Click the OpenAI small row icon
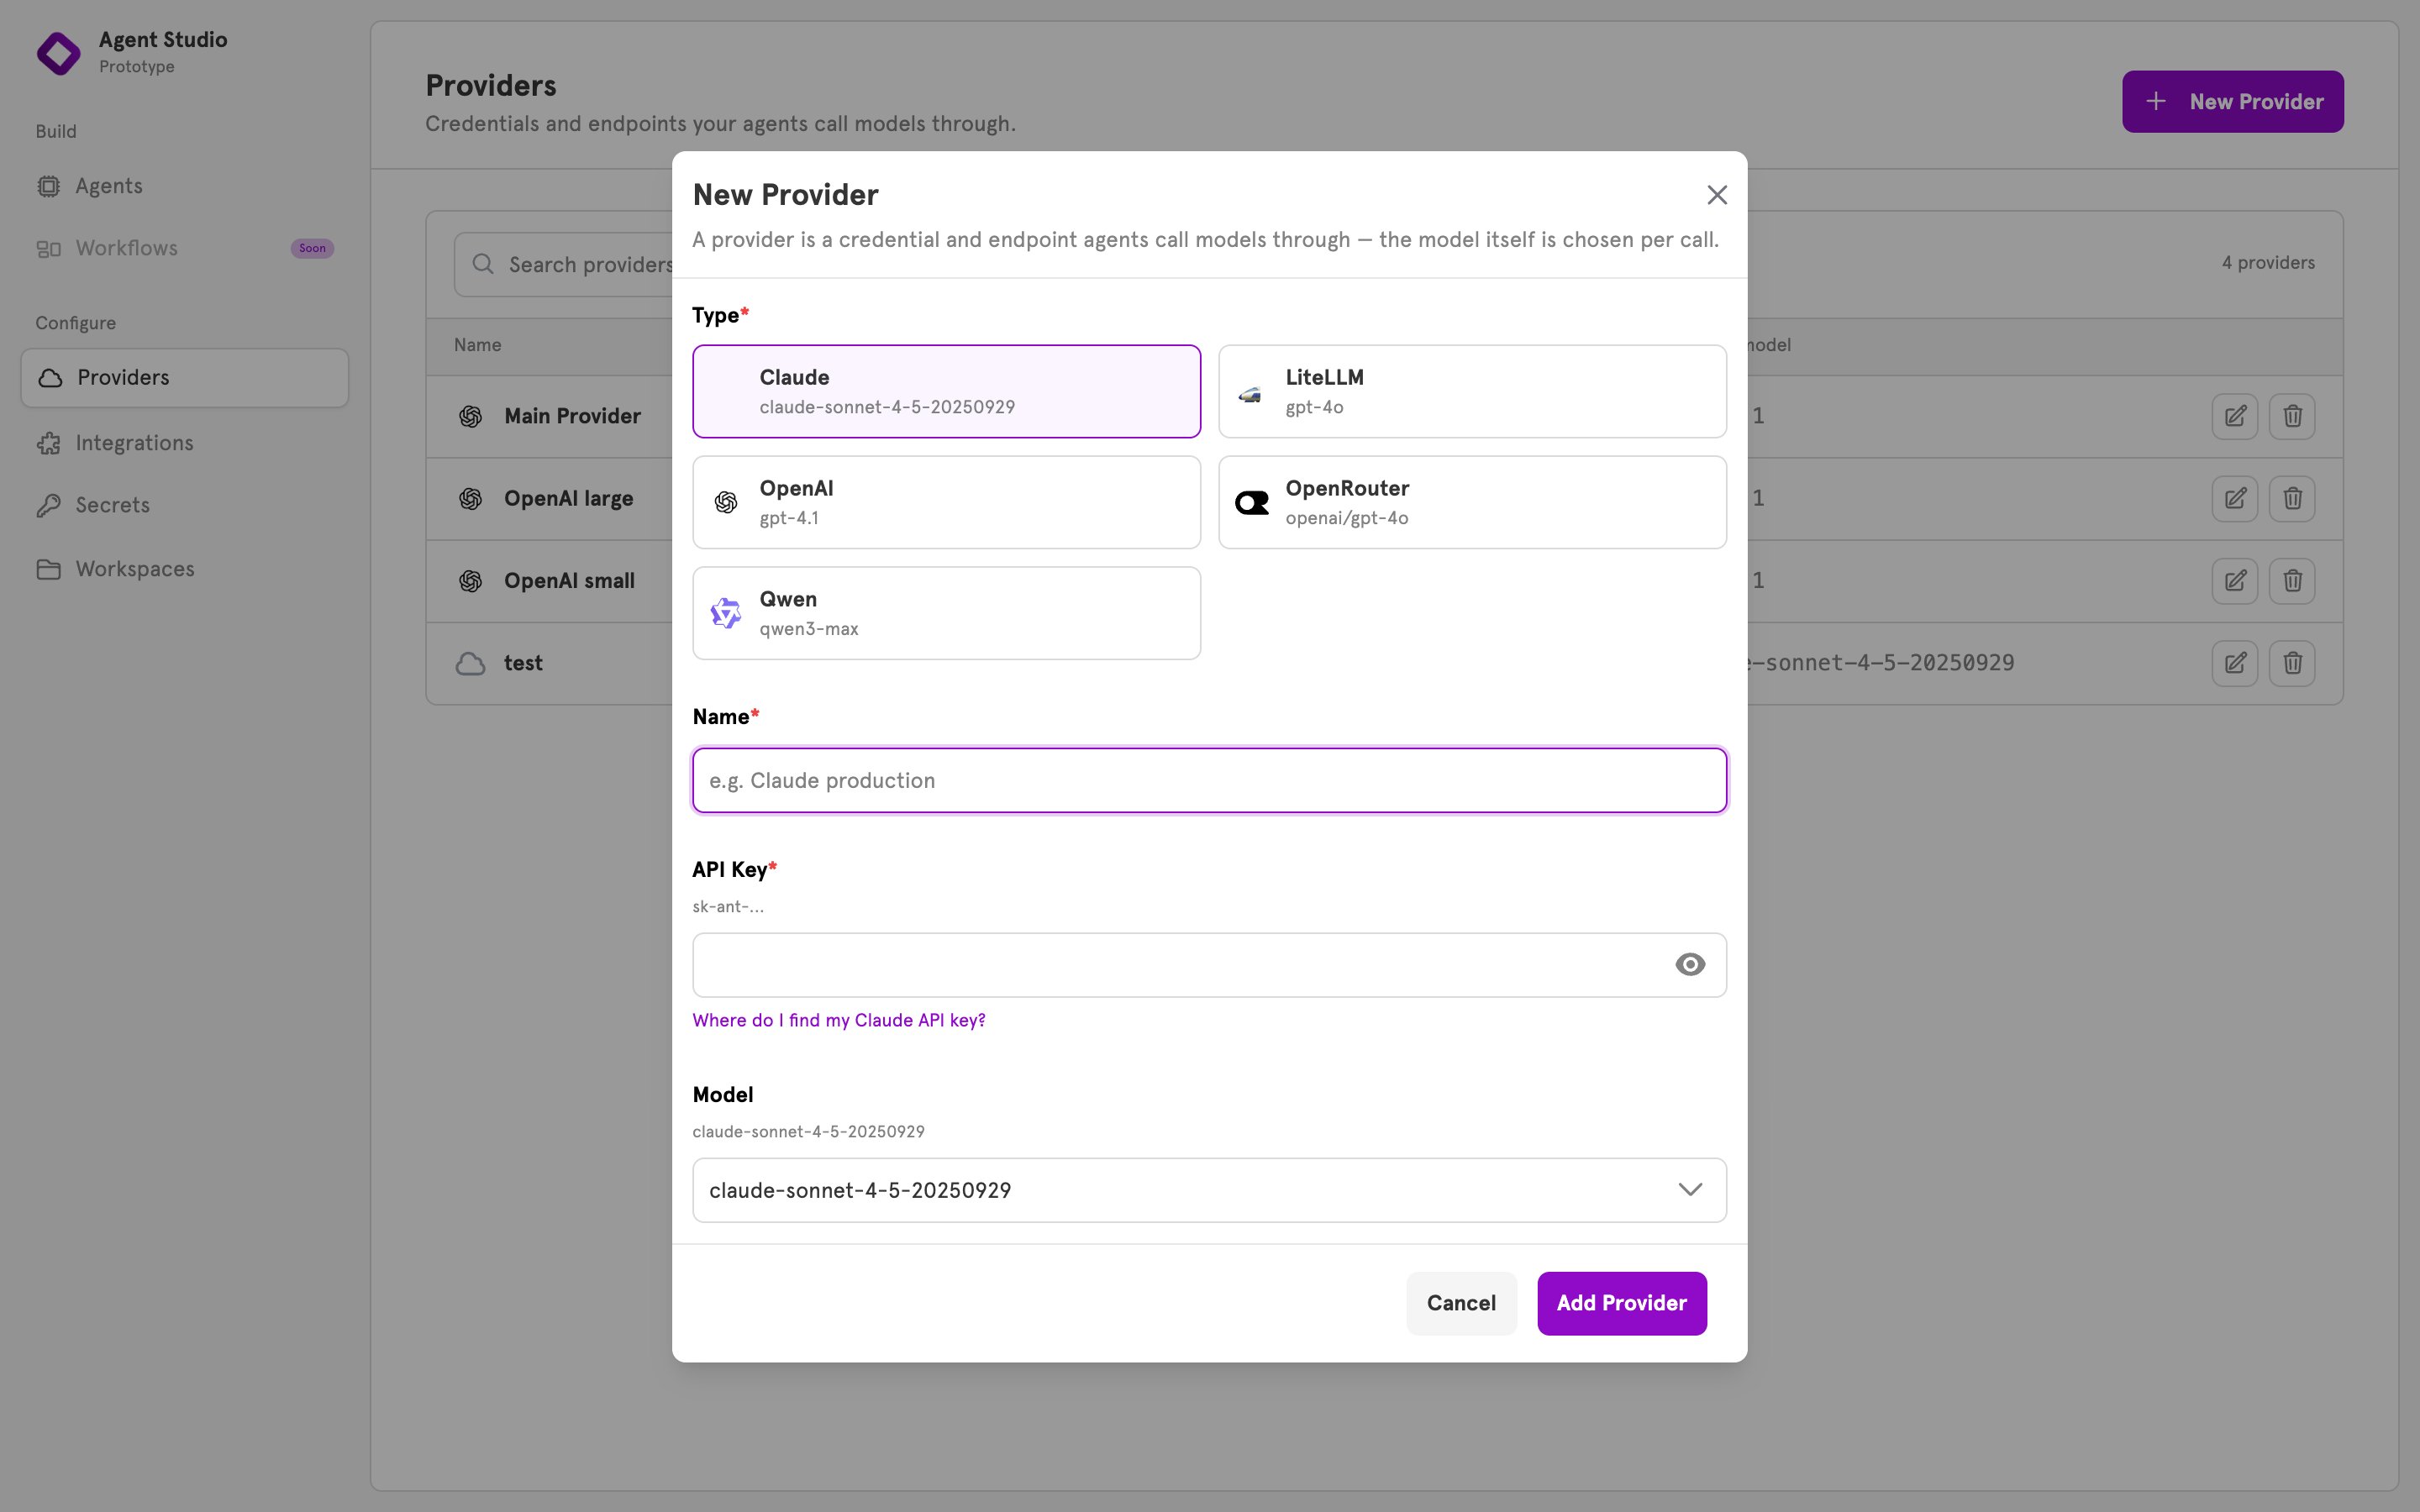Viewport: 2420px width, 1512px height. [x=470, y=581]
